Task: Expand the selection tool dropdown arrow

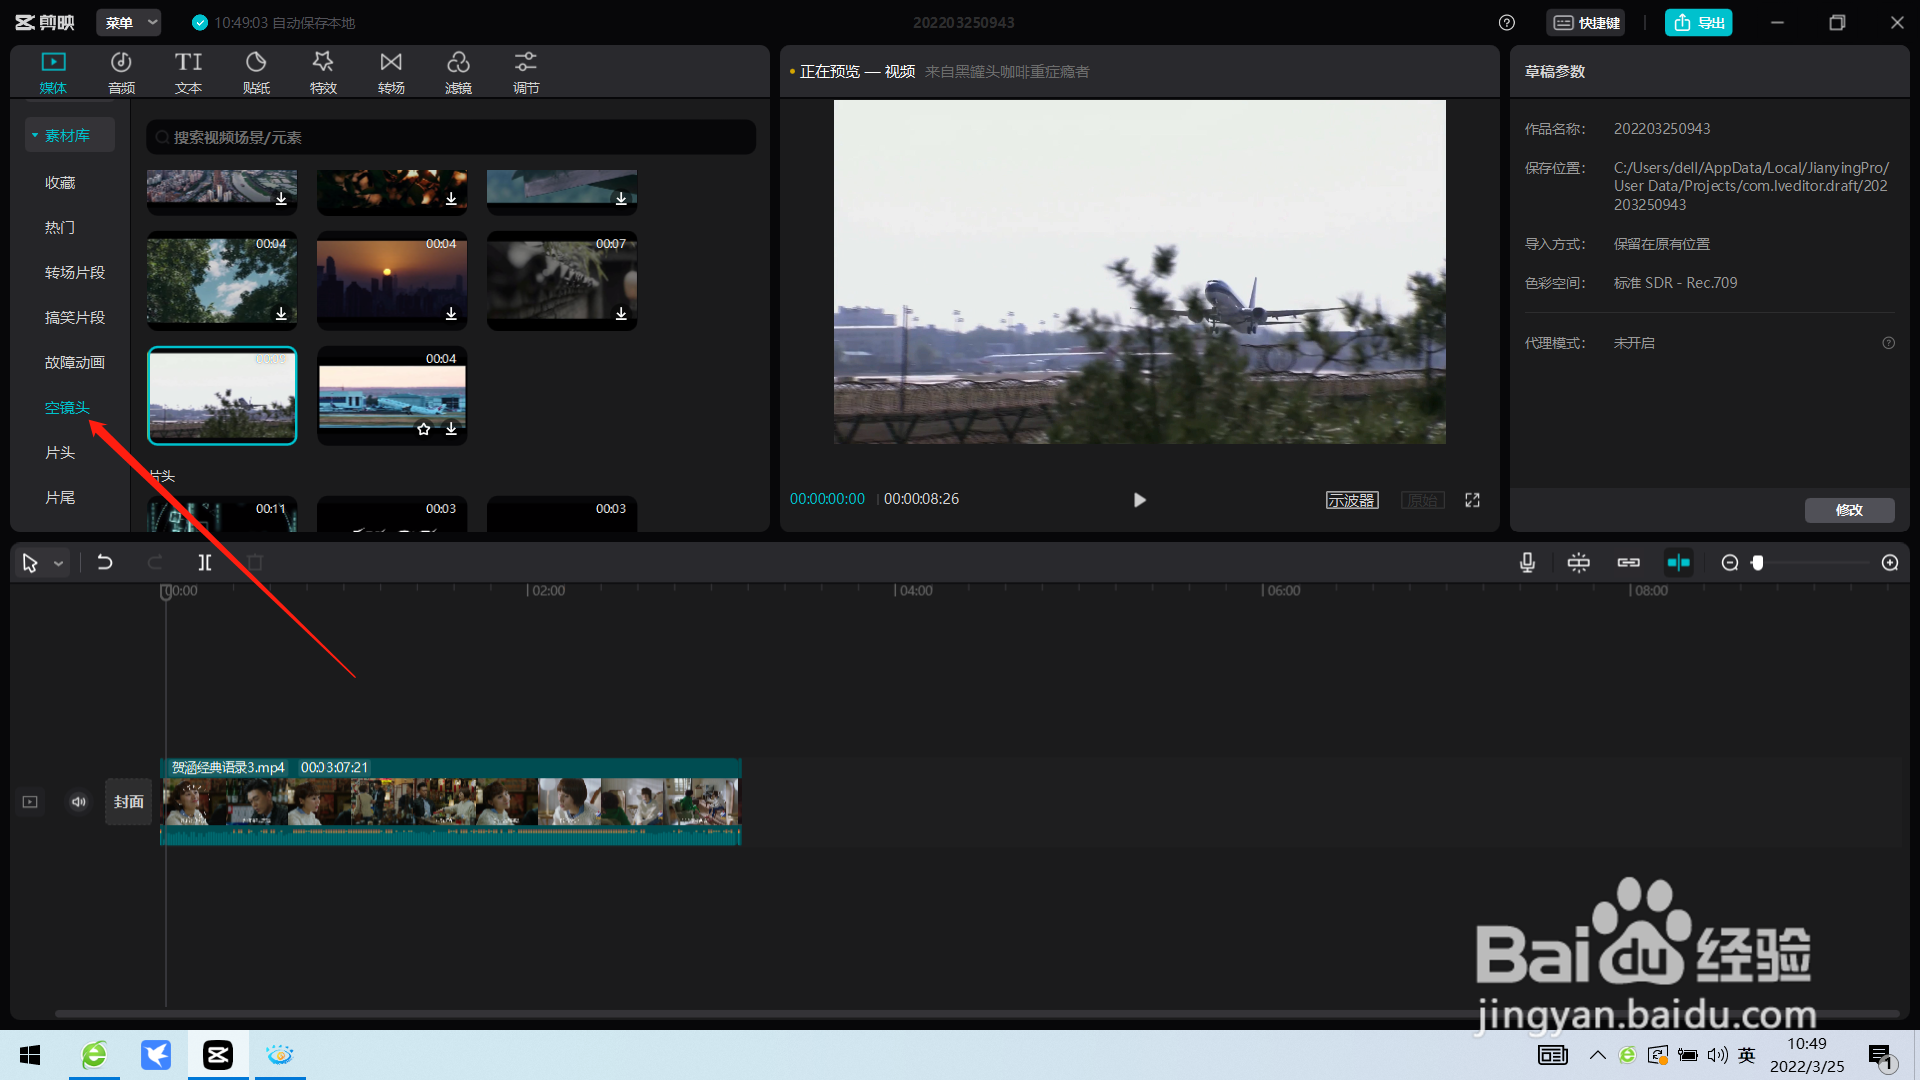Action: pyautogui.click(x=59, y=564)
